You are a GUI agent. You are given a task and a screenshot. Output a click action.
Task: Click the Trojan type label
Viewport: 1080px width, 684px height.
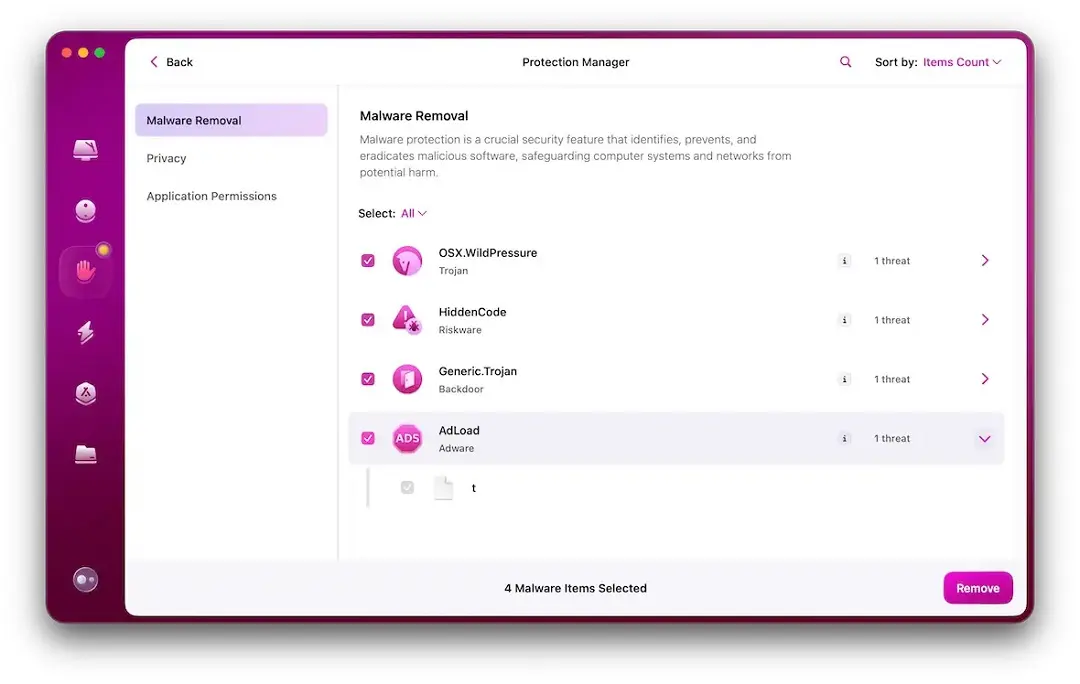(453, 271)
